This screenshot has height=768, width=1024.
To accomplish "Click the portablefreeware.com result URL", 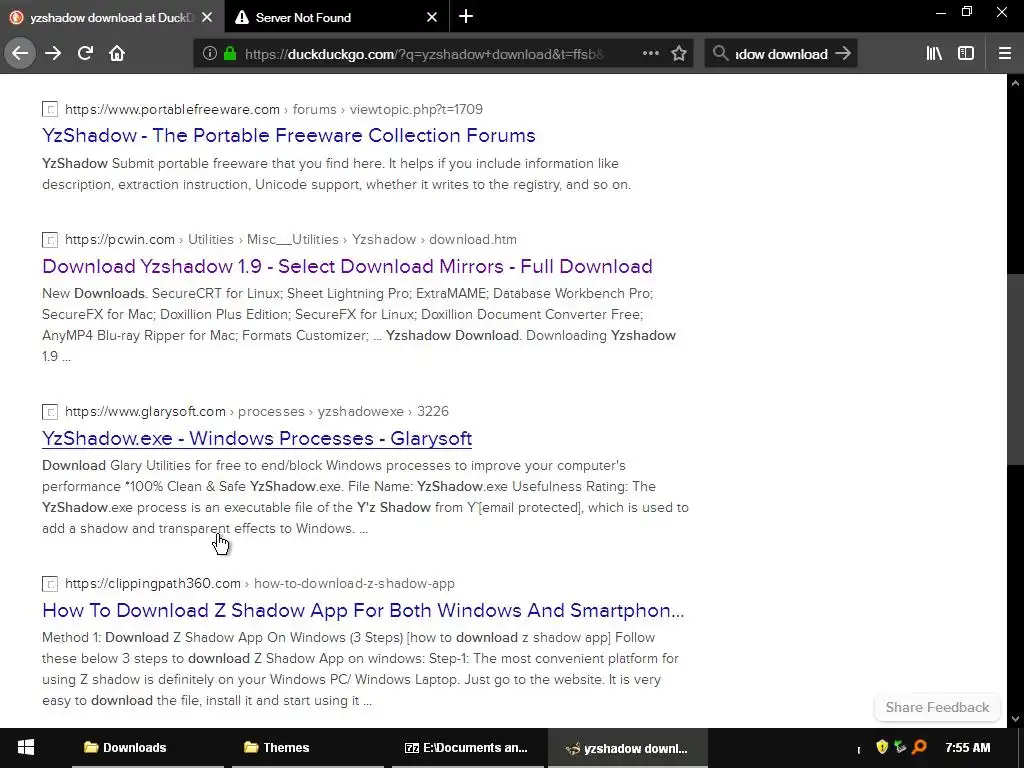I will [274, 109].
